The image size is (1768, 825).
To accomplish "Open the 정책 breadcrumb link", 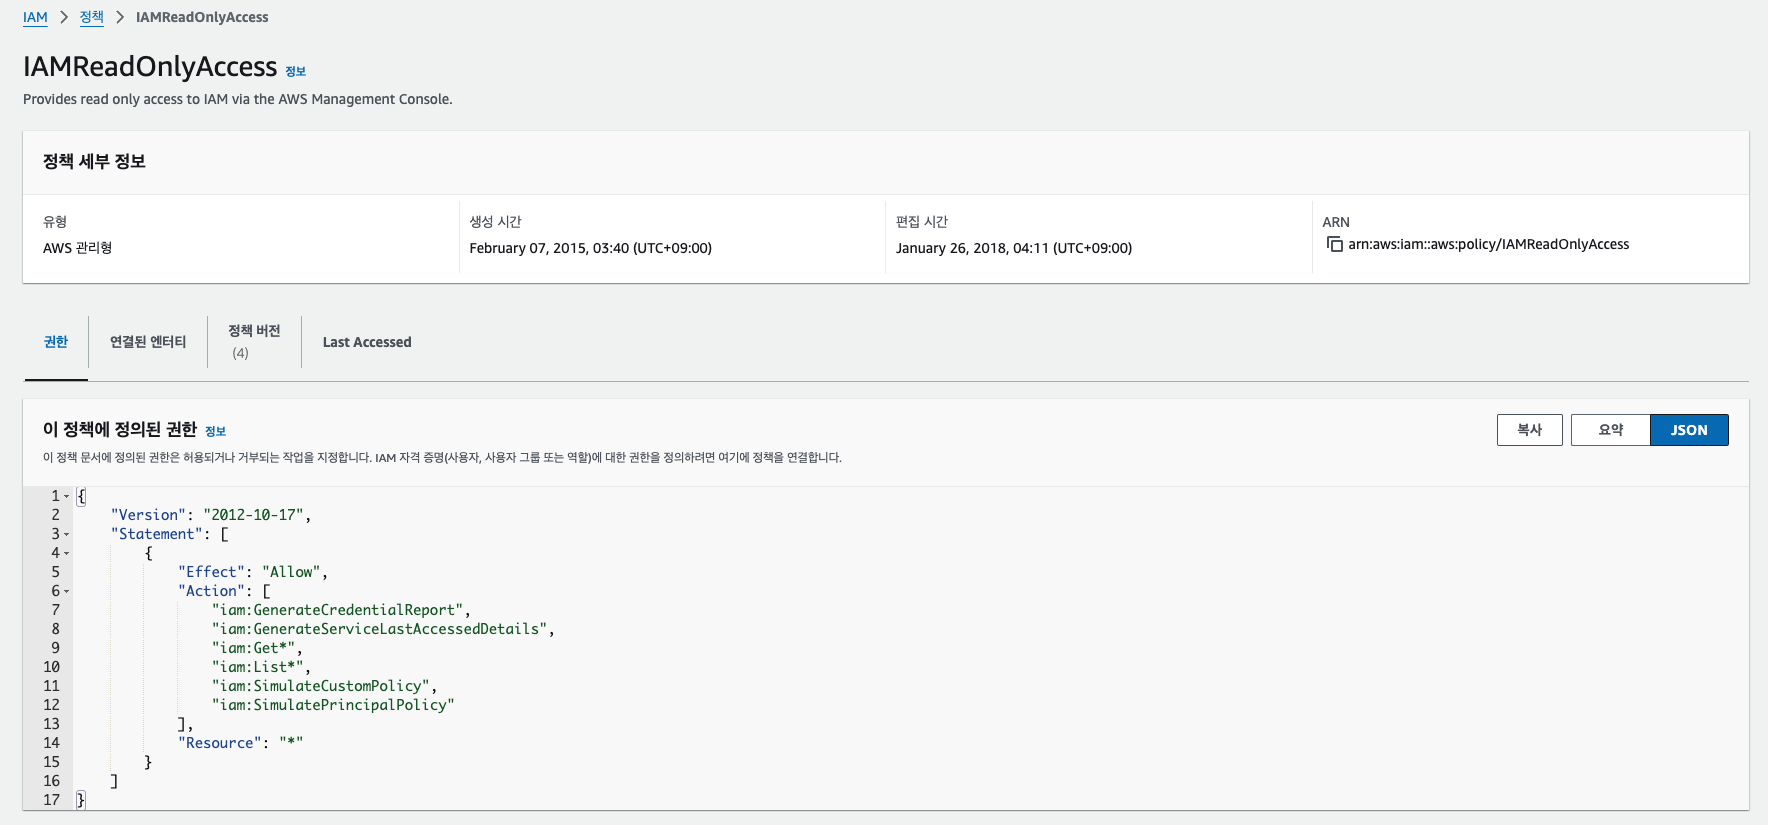I will (92, 17).
